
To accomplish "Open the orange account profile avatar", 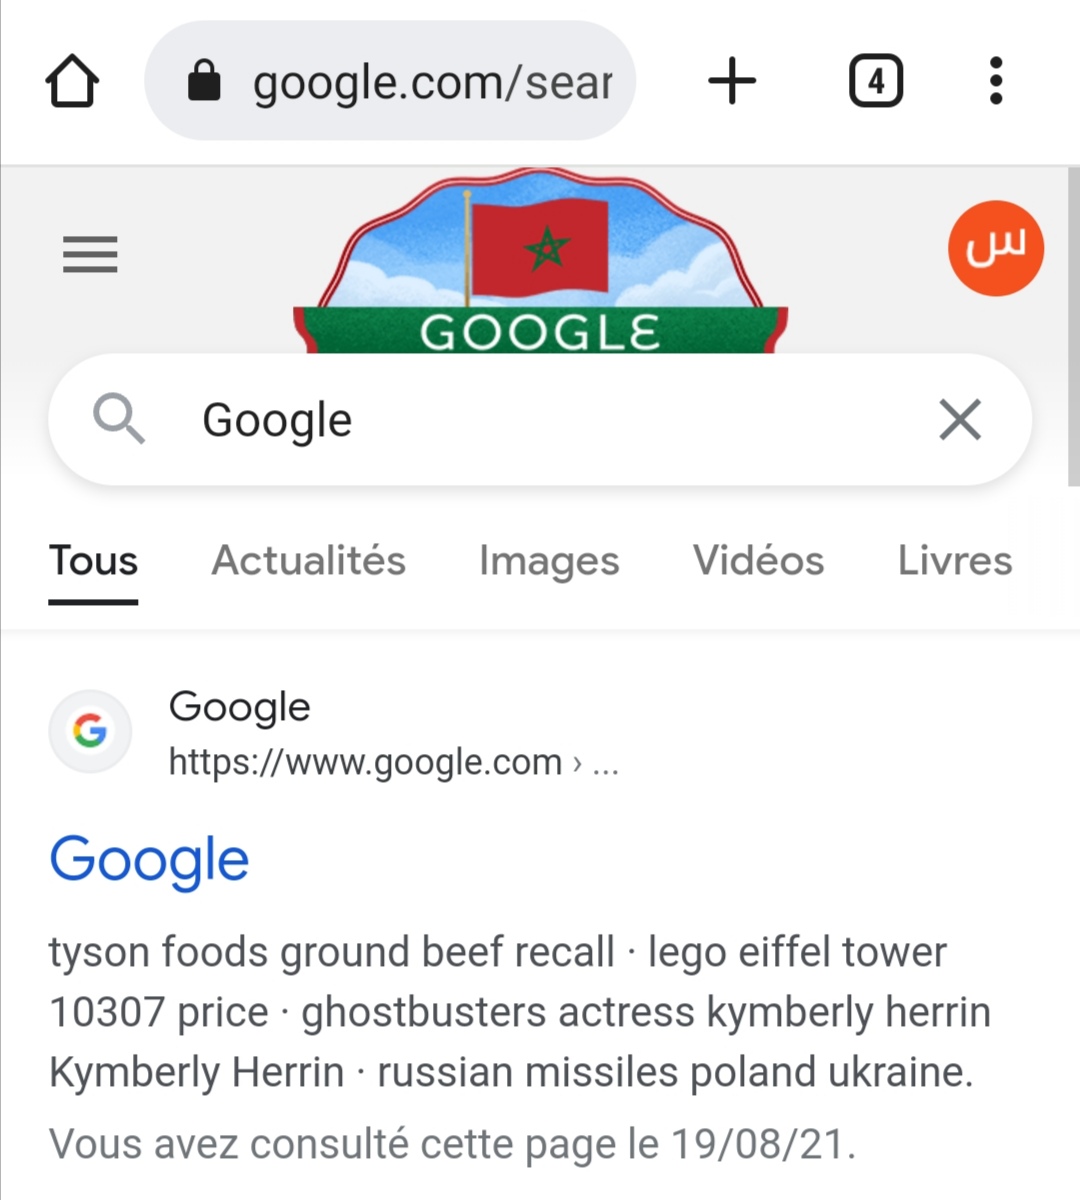I will point(995,249).
